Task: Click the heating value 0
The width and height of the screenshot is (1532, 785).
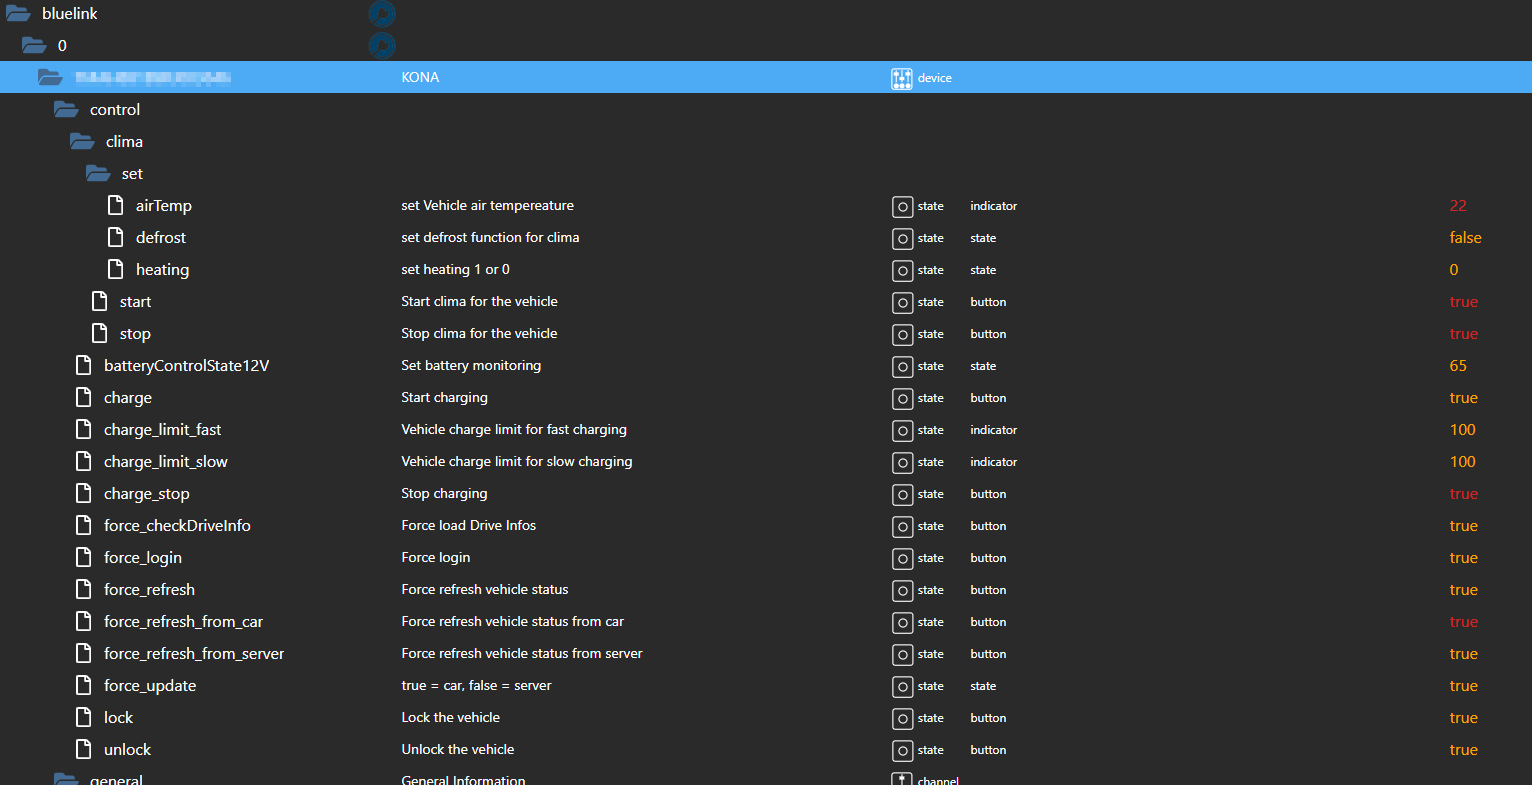Action: coord(1454,270)
